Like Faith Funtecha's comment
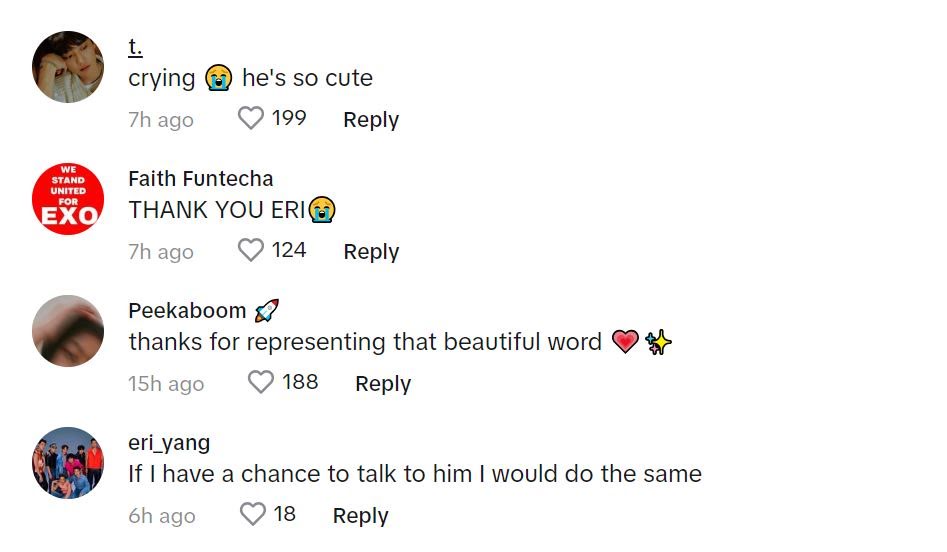The height and width of the screenshot is (552, 947). (x=251, y=250)
